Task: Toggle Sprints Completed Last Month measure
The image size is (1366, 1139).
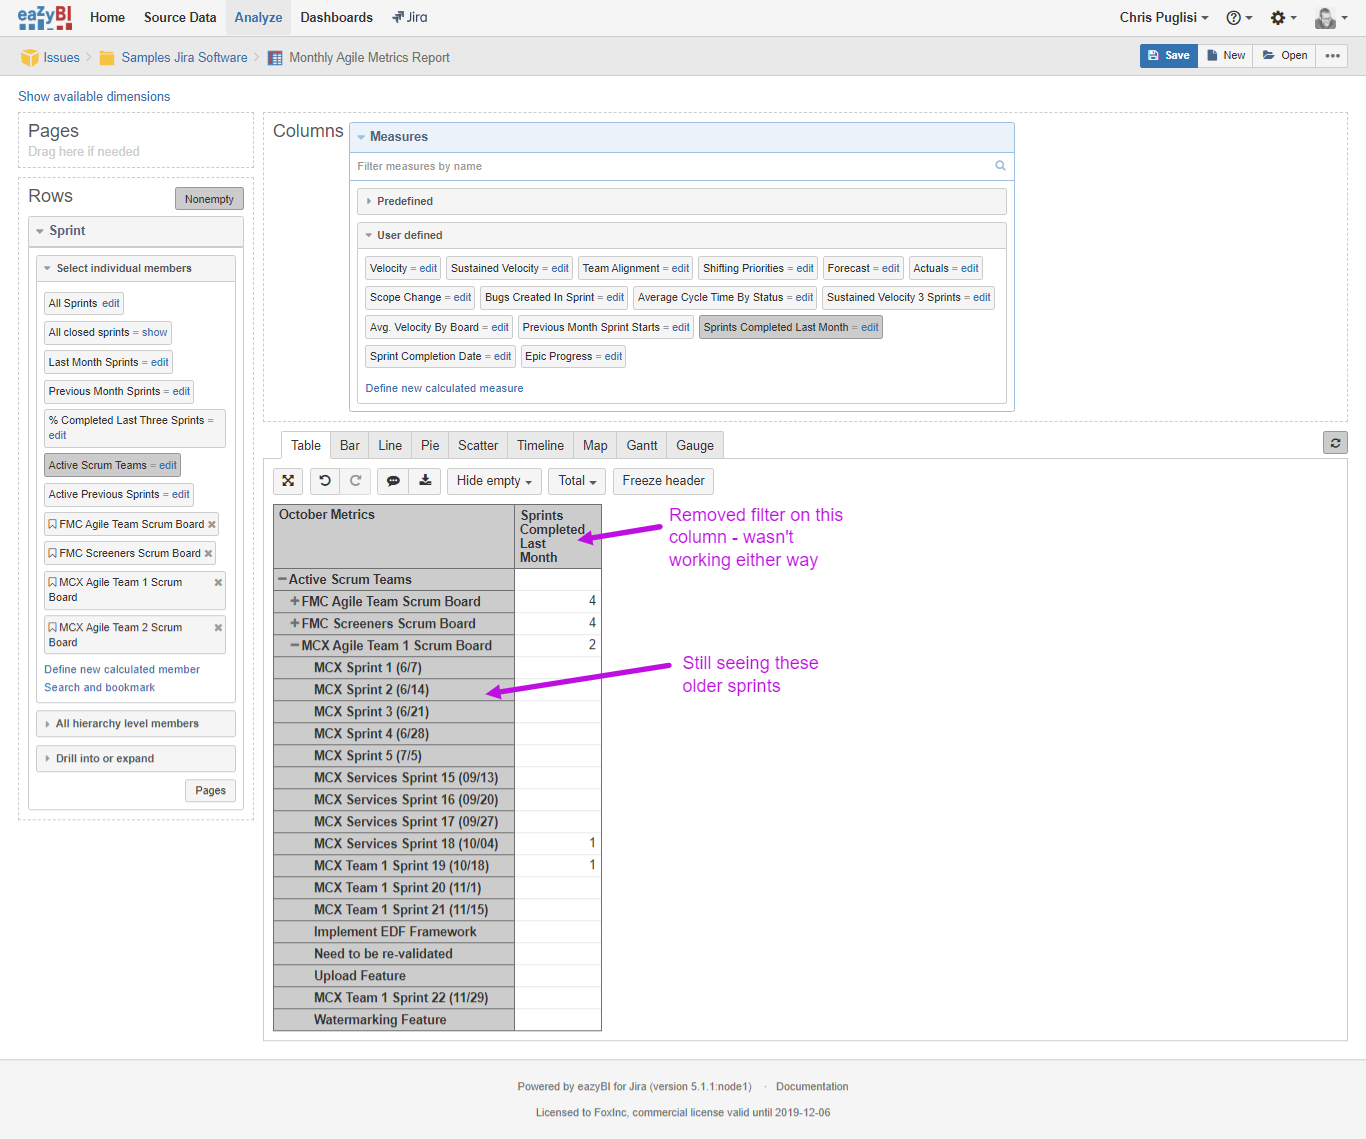Action: tap(775, 327)
